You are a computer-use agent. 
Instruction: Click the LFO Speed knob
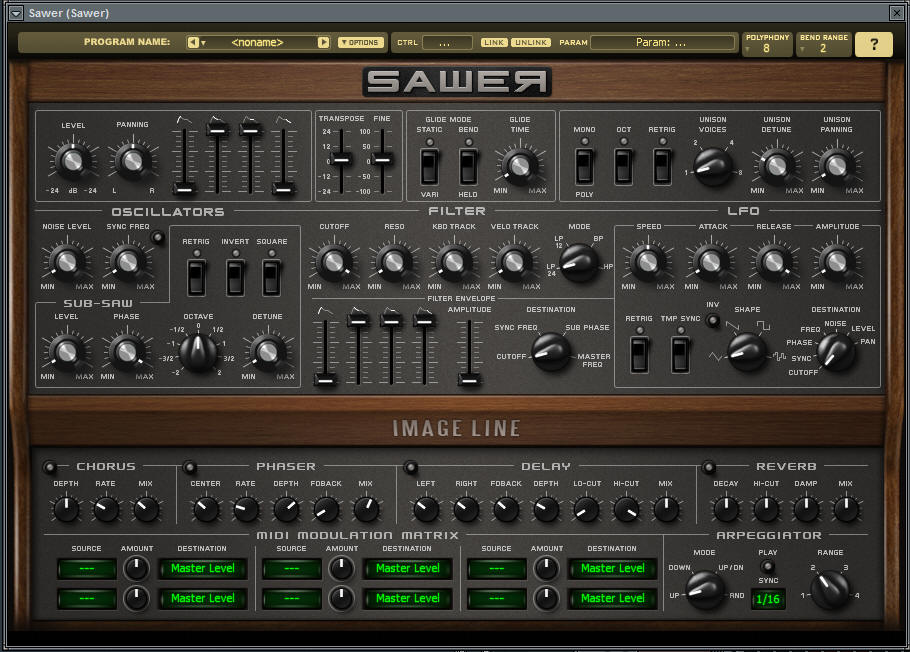(647, 263)
